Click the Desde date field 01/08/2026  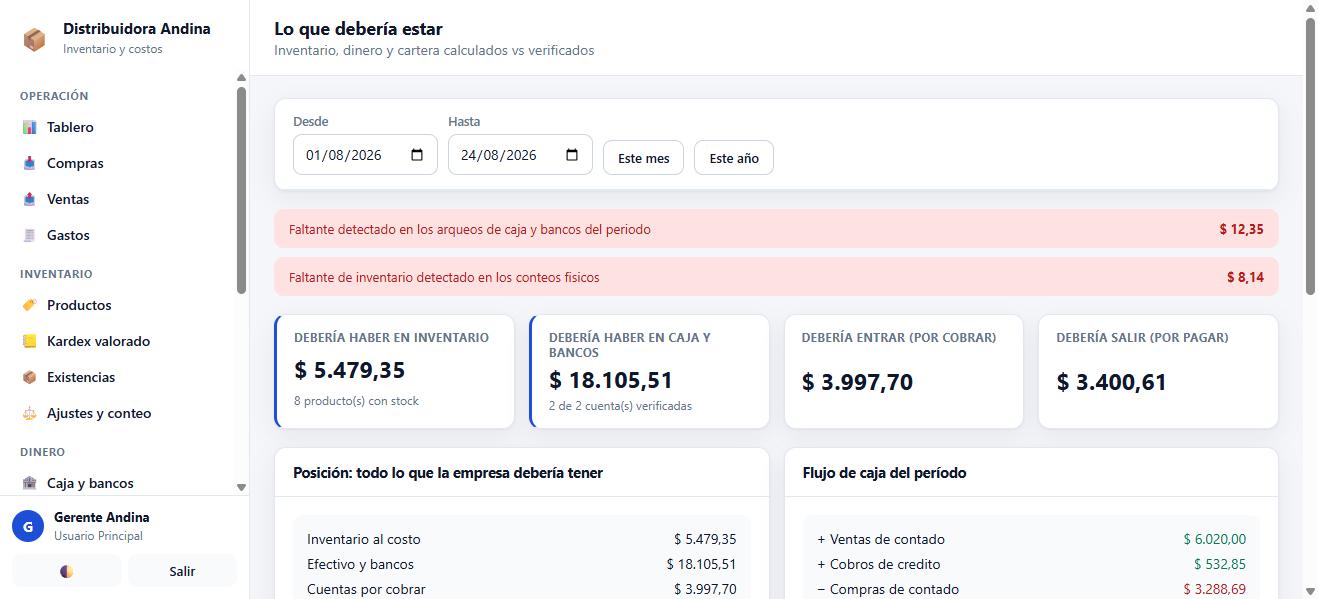[365, 155]
